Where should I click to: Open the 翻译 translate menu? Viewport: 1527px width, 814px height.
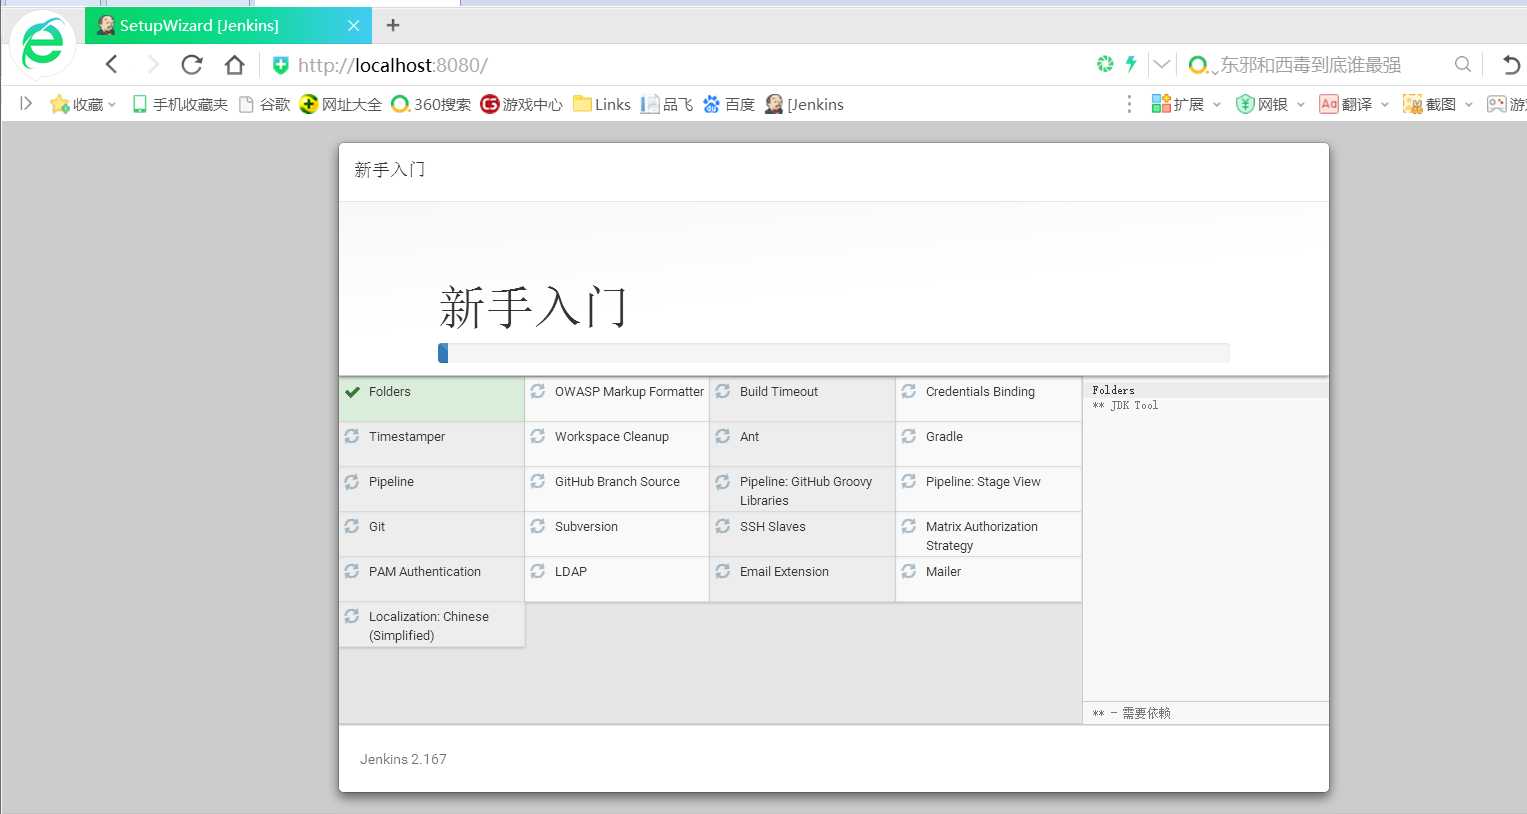[1354, 104]
